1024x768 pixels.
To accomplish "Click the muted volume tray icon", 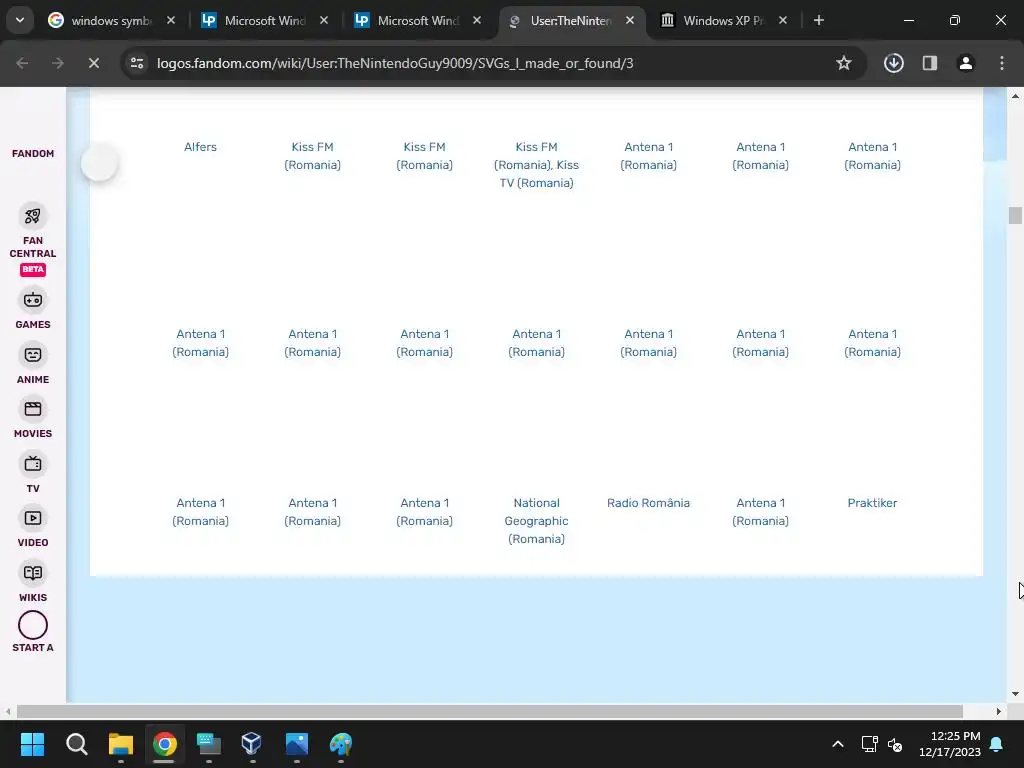I will 895,744.
